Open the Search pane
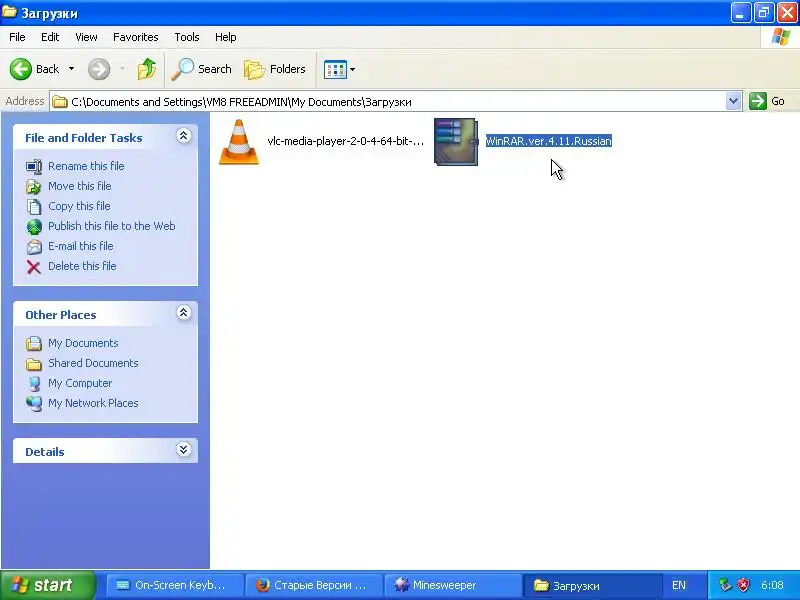This screenshot has height=600, width=800. pyautogui.click(x=201, y=69)
